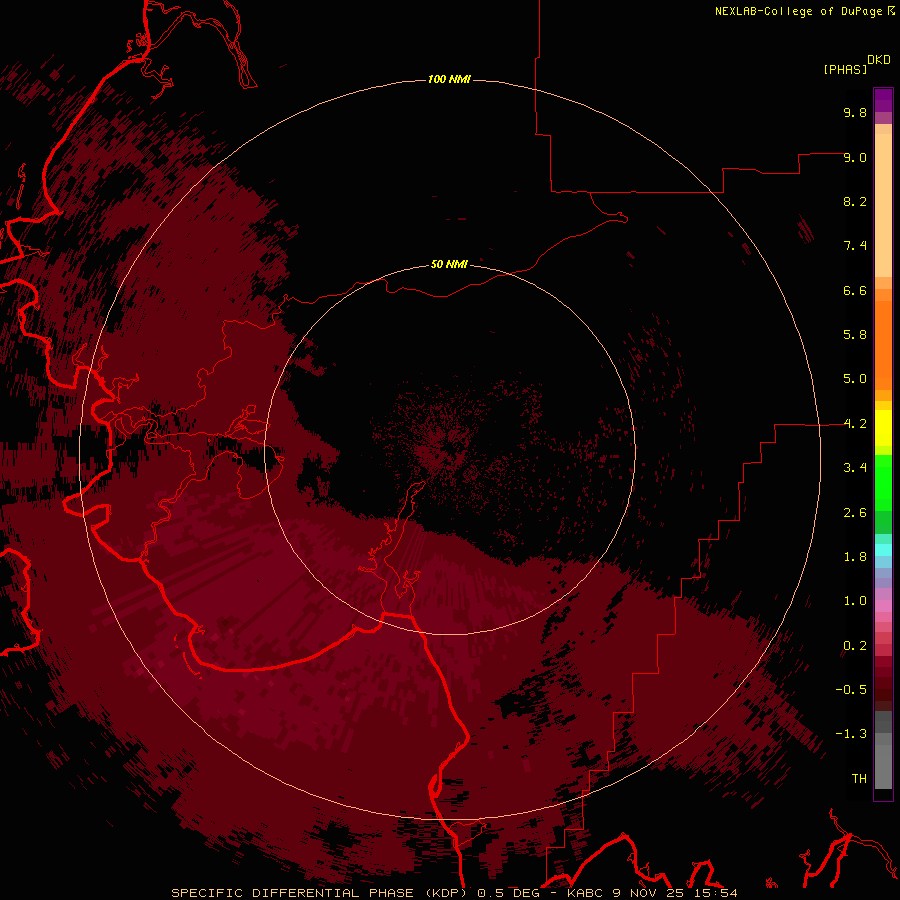The width and height of the screenshot is (900, 900).
Task: Pick the pink segment of the color bar
Action: (x=883, y=606)
